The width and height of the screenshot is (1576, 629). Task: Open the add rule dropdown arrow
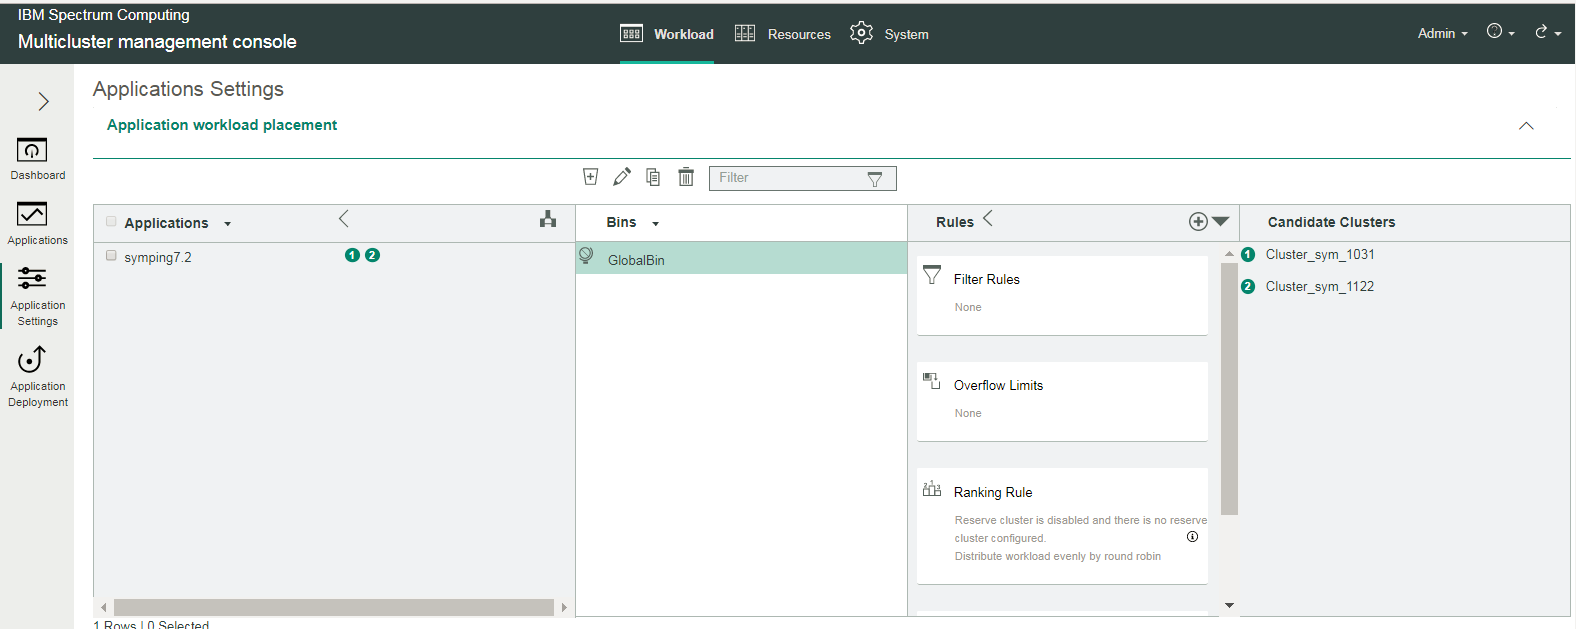pos(1221,222)
